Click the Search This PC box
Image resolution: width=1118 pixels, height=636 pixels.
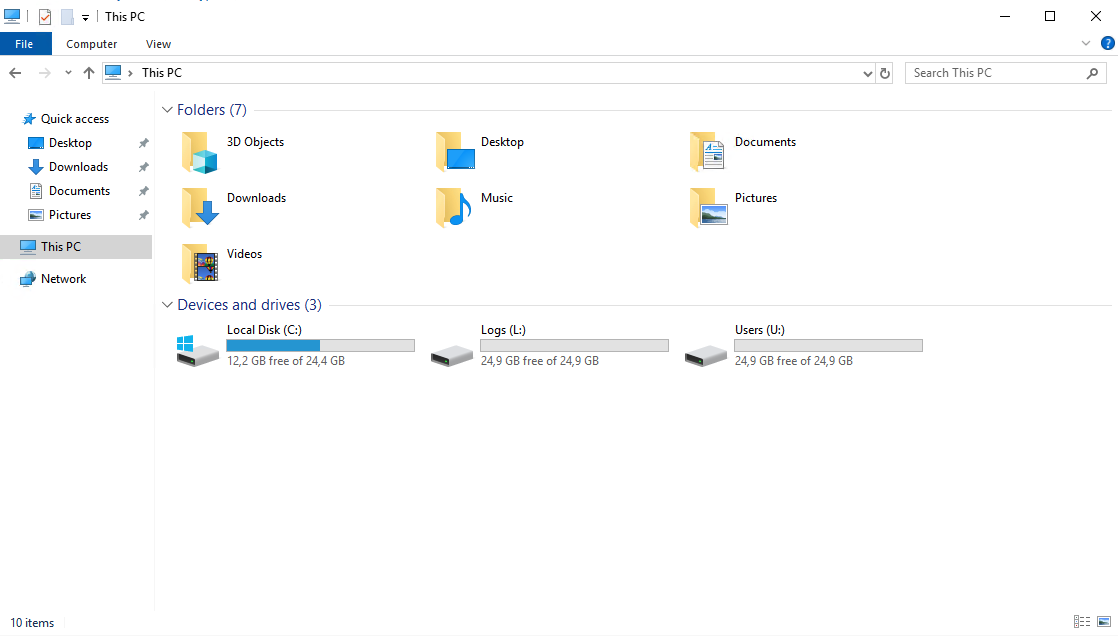[1005, 73]
